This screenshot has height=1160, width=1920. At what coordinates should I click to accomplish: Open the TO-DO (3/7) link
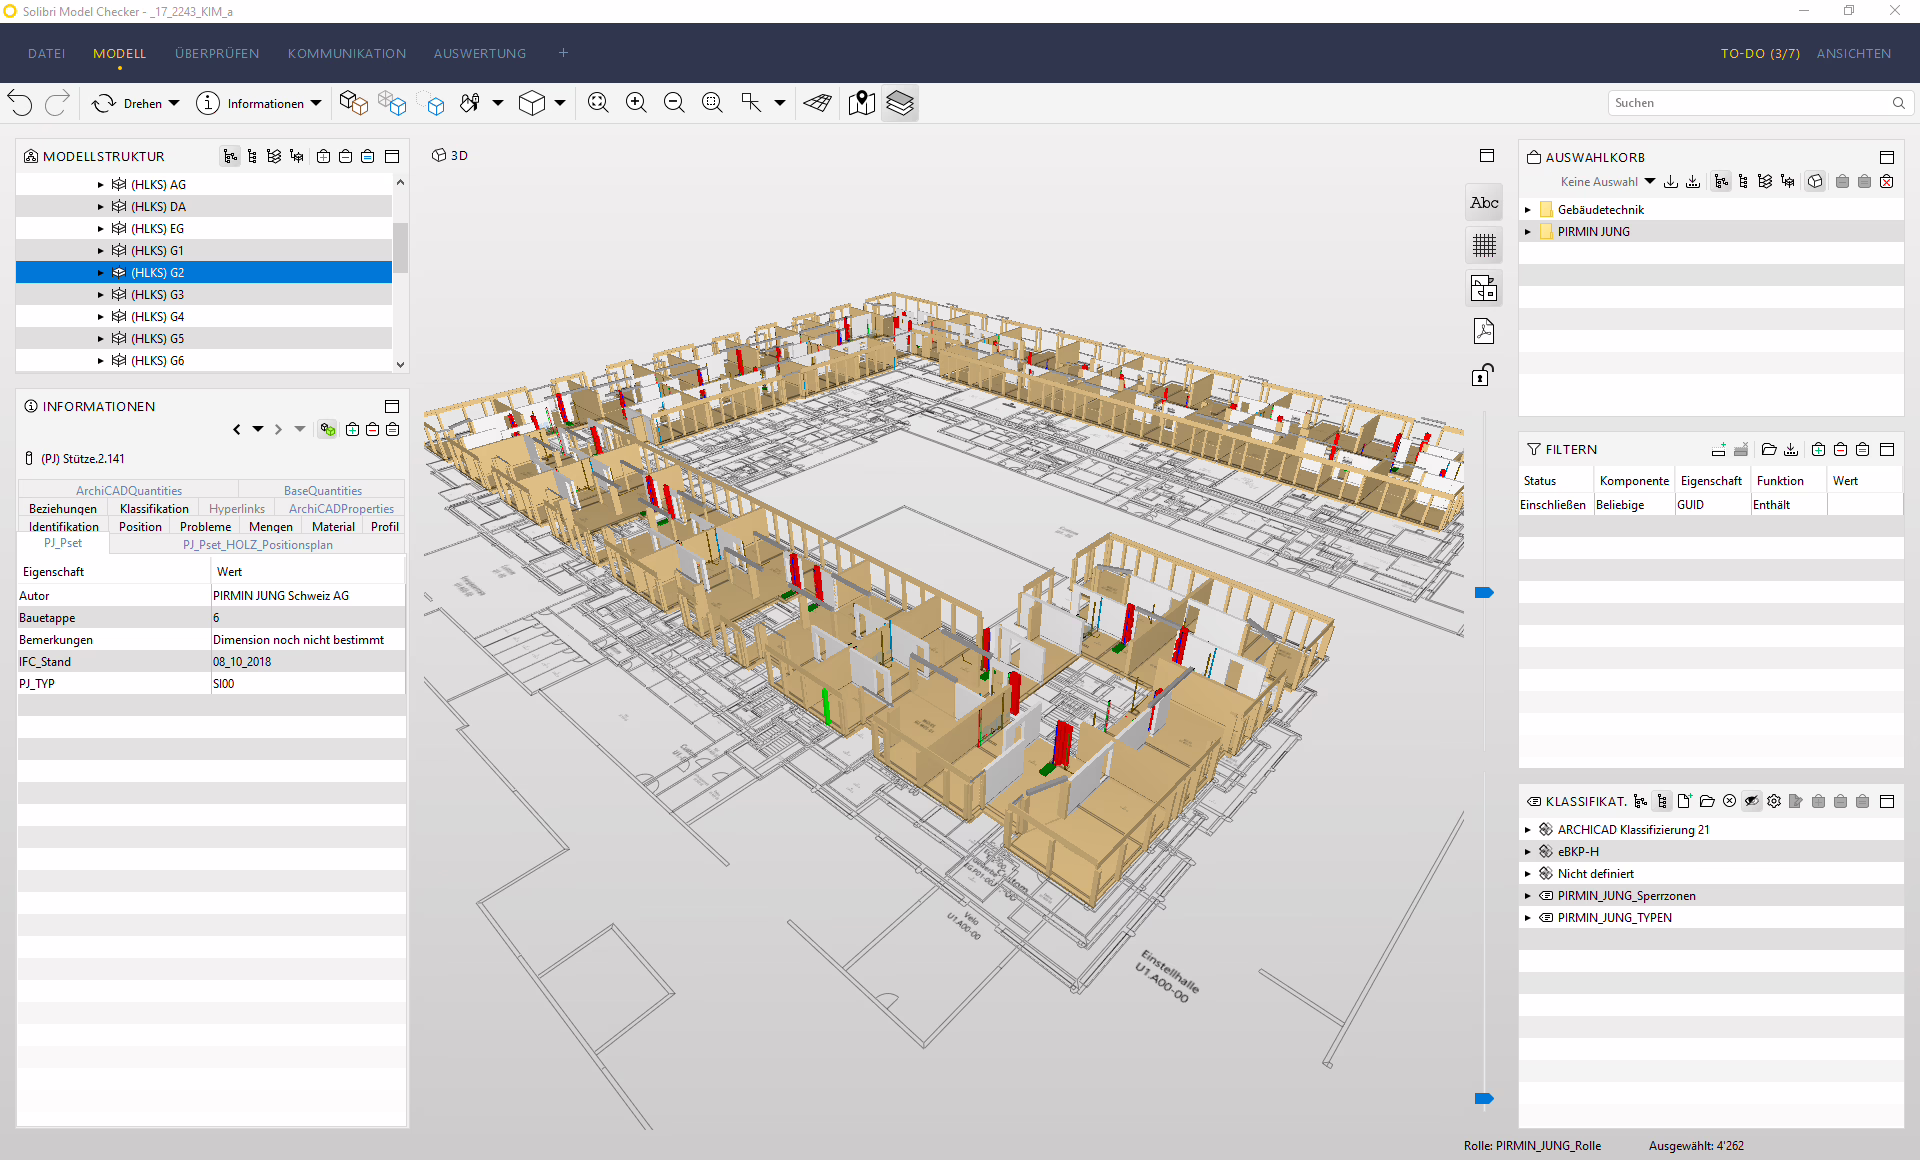[1760, 54]
